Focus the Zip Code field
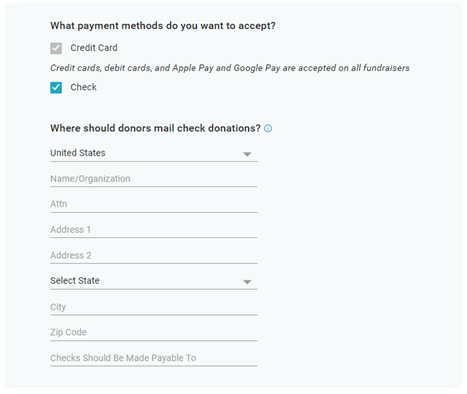This screenshot has width=467, height=394. [154, 333]
